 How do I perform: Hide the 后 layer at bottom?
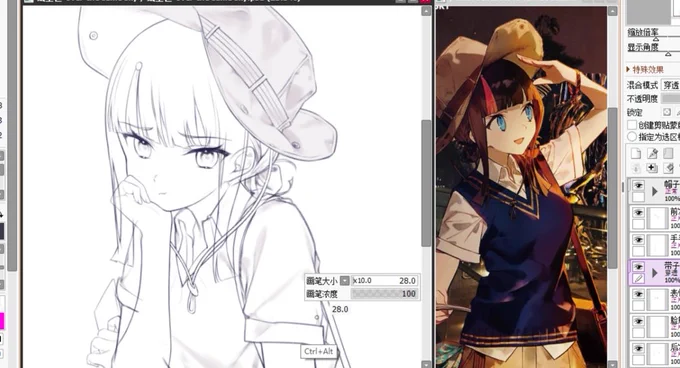[x=638, y=348]
